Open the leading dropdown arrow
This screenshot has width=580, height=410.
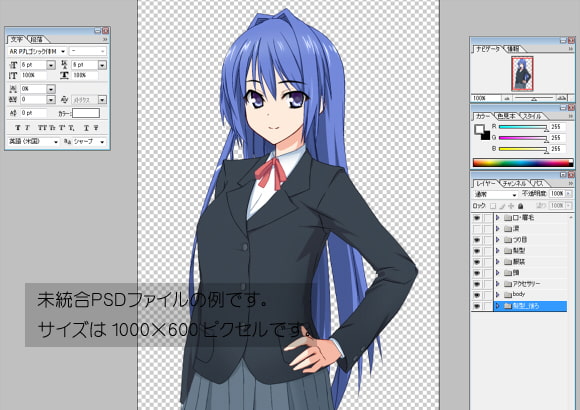coord(102,65)
